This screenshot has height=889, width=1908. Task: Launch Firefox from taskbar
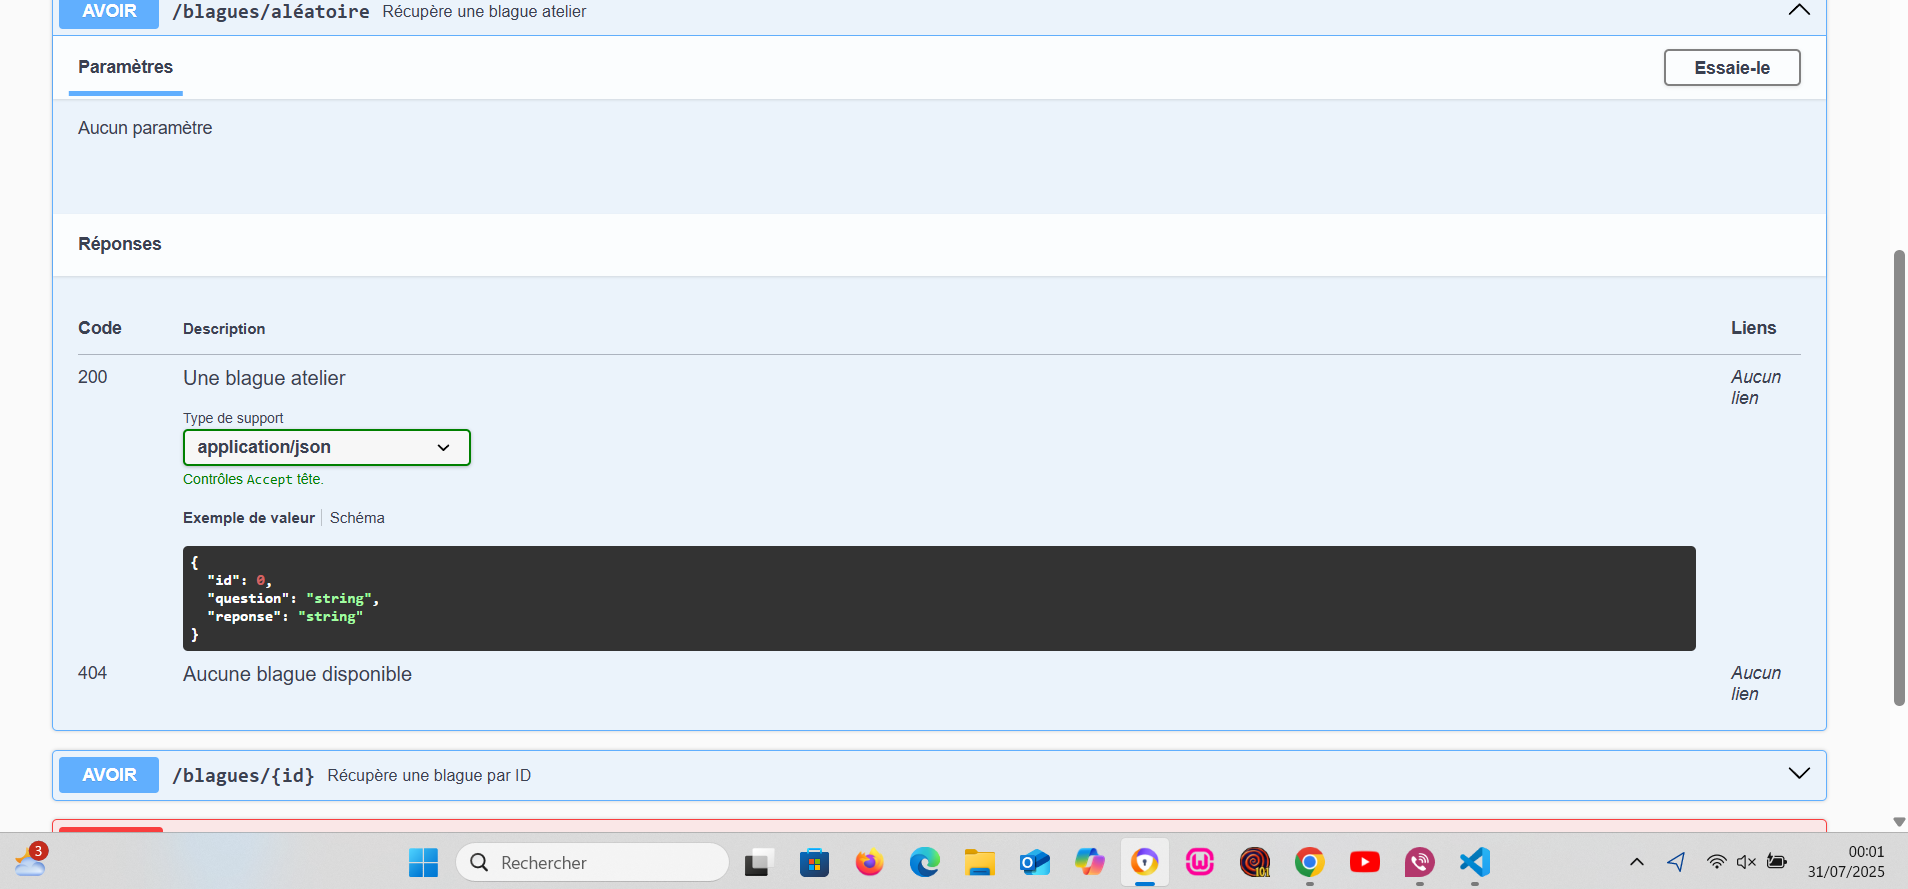point(869,862)
